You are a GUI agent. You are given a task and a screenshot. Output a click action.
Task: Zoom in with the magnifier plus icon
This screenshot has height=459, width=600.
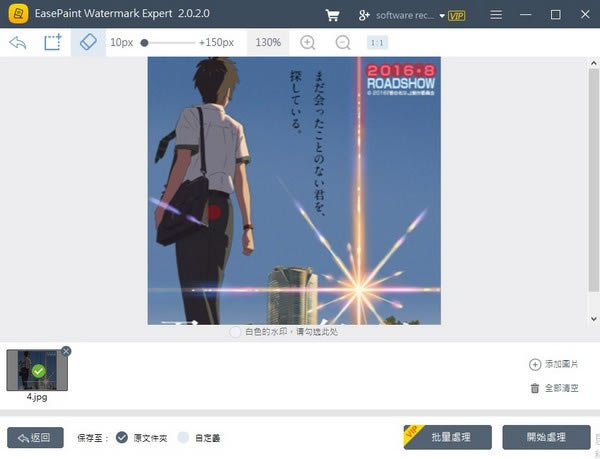click(308, 43)
